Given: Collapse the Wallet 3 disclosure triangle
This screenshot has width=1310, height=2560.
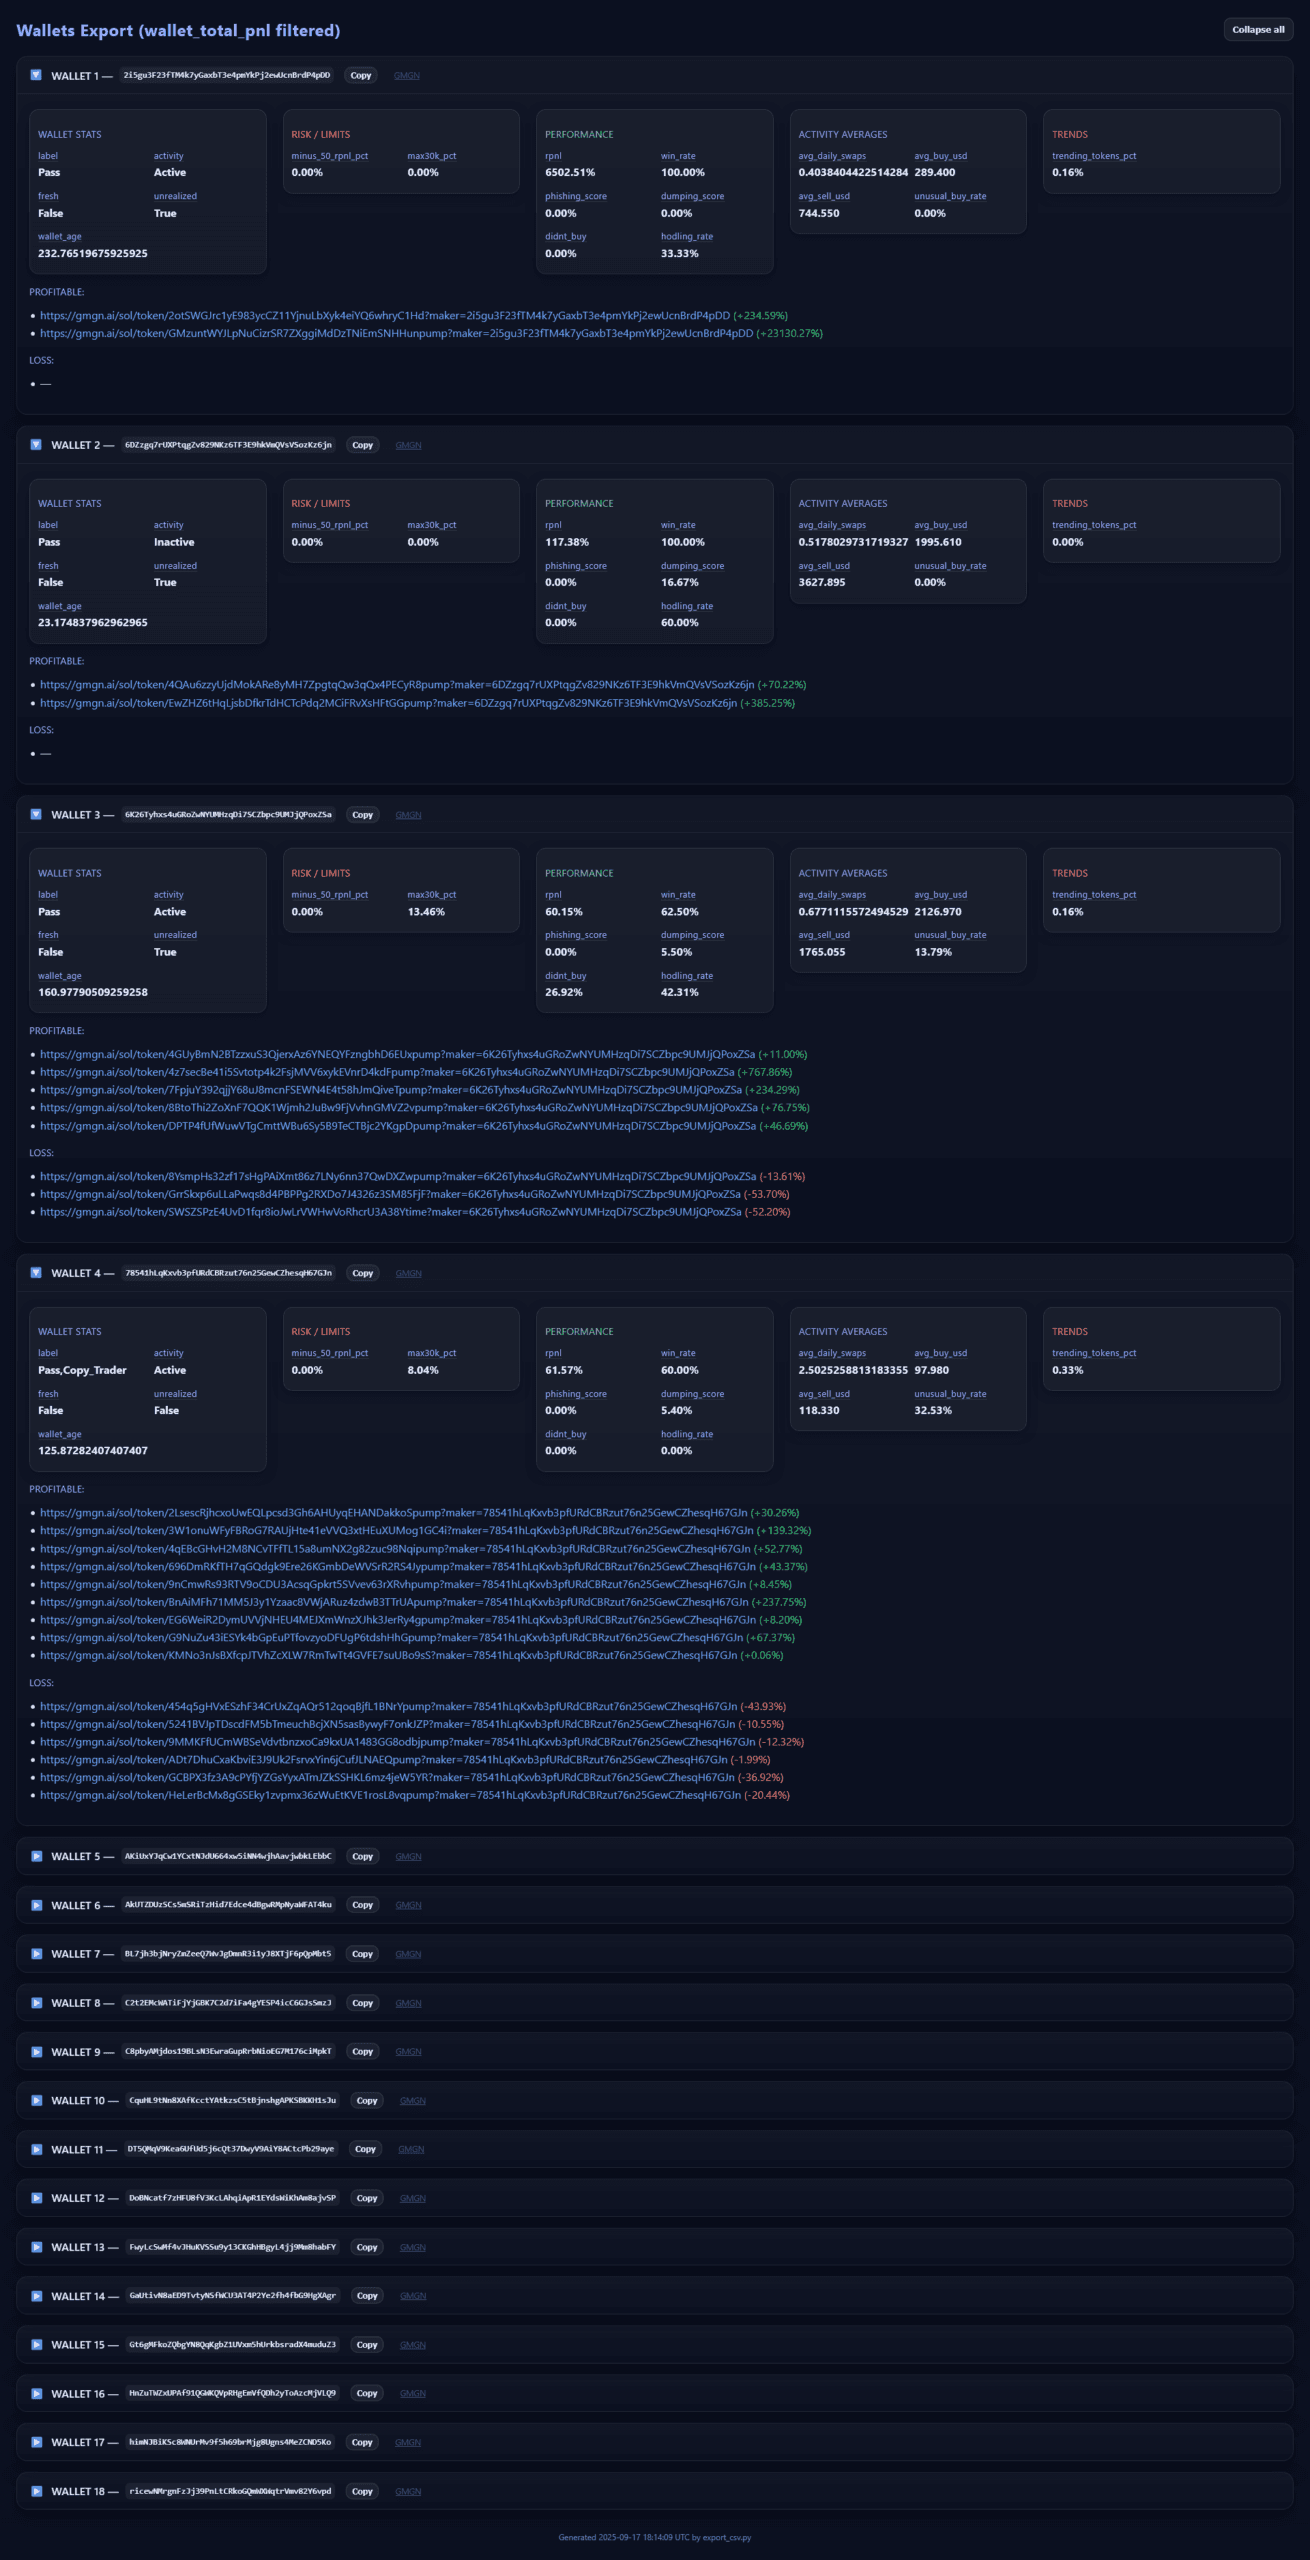Looking at the screenshot, I should click(36, 815).
